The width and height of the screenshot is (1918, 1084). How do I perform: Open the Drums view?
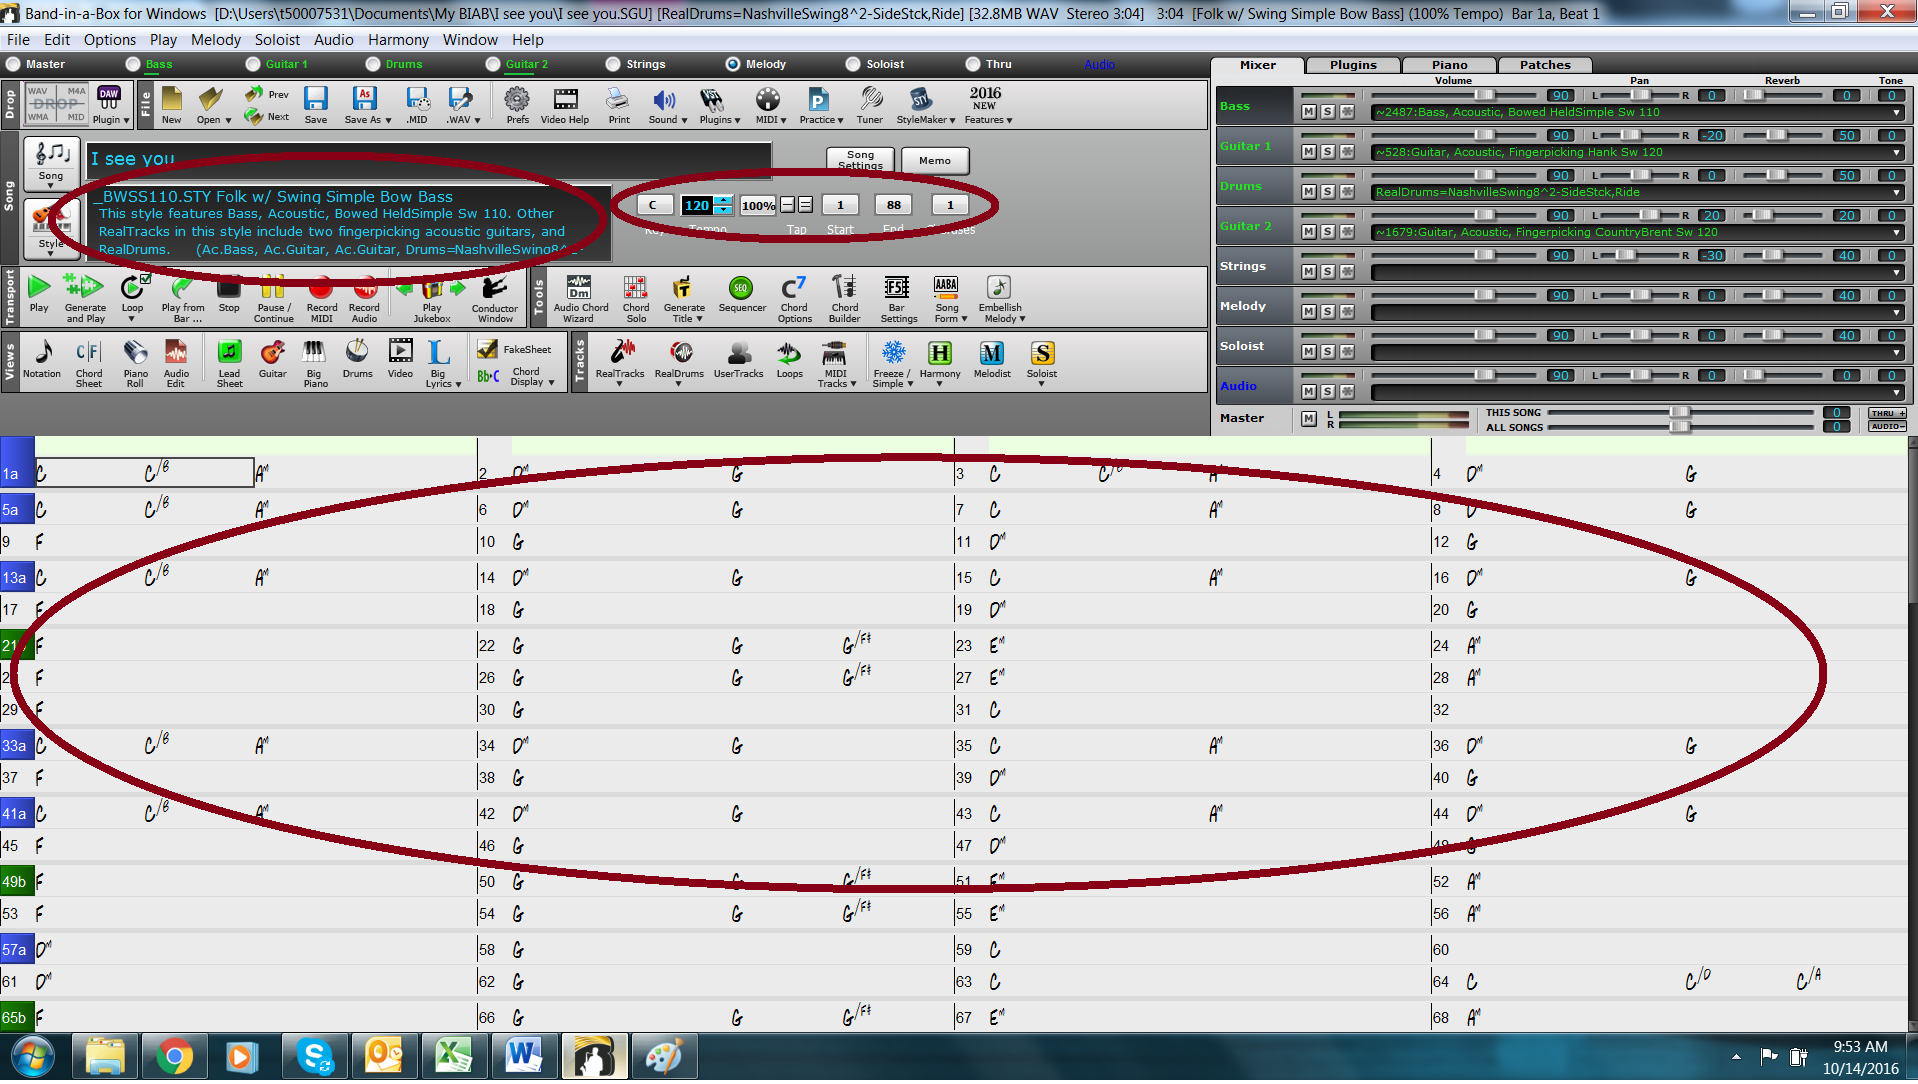pyautogui.click(x=357, y=359)
